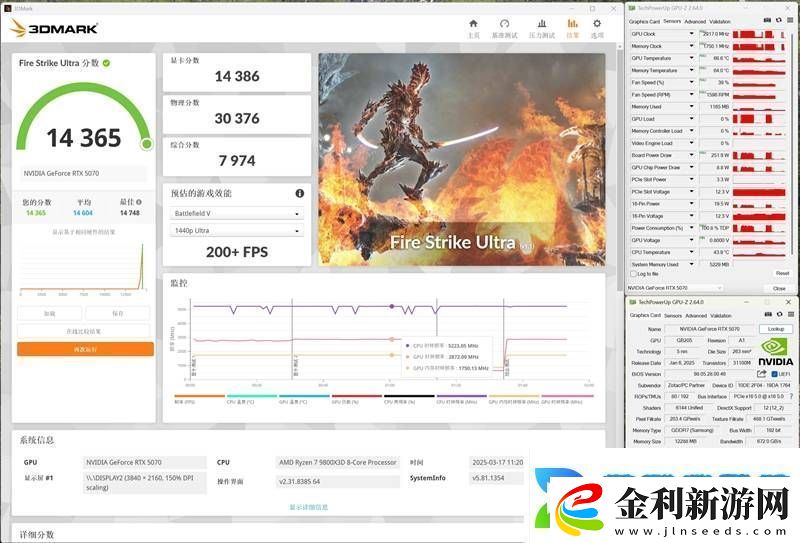Open the CPU Temperature sensor dropdown arrow
This screenshot has height=543, width=800.
tap(692, 253)
